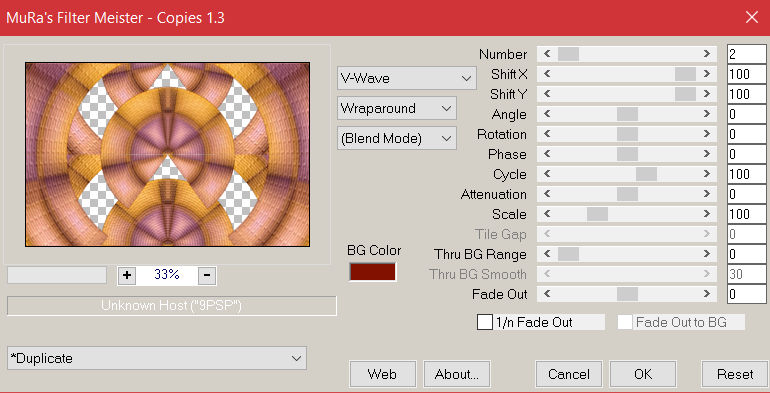770x393 pixels.
Task: Click the Phase slider right arrow
Action: (x=707, y=154)
